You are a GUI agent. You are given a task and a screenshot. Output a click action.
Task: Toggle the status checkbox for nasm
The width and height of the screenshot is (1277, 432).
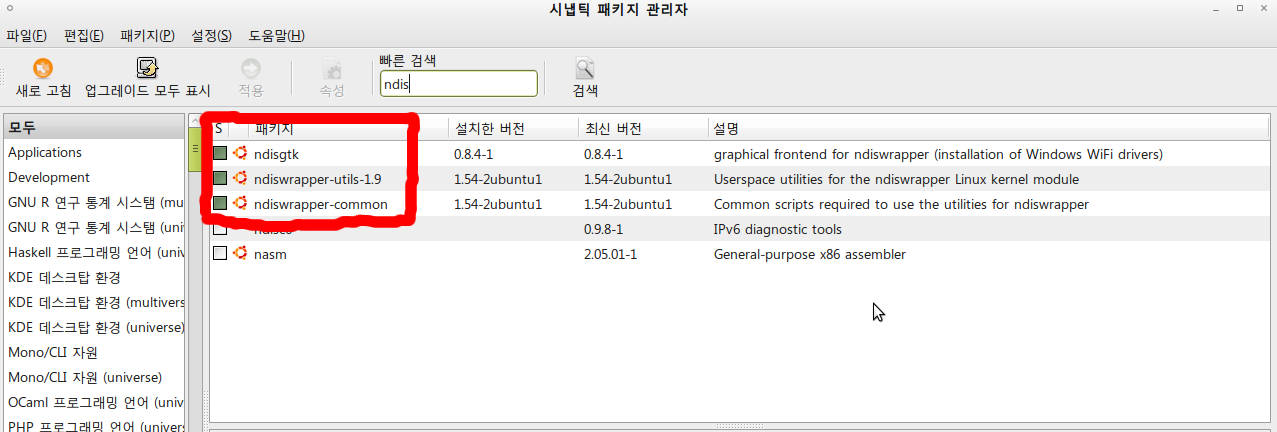(220, 254)
